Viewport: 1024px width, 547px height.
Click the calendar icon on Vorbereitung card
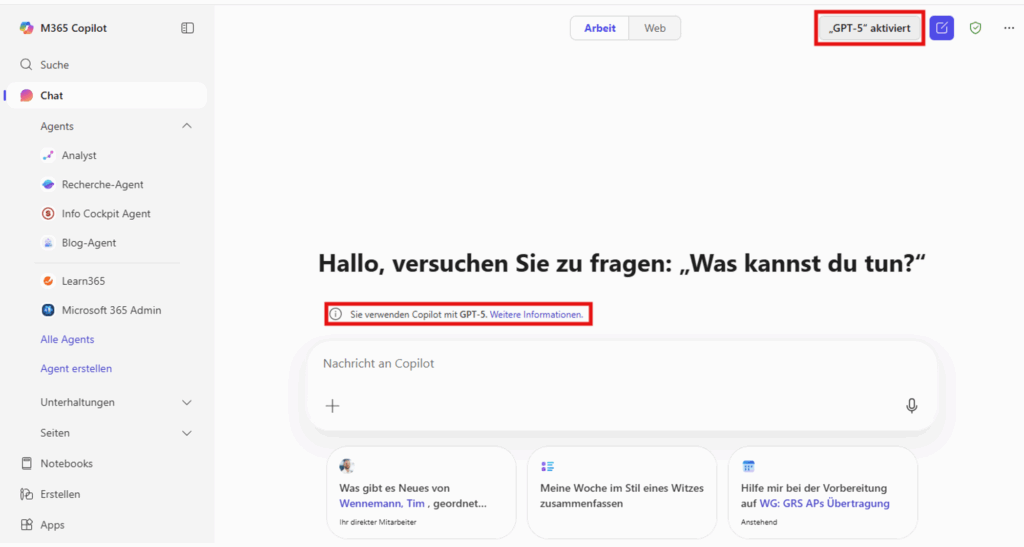pos(748,466)
